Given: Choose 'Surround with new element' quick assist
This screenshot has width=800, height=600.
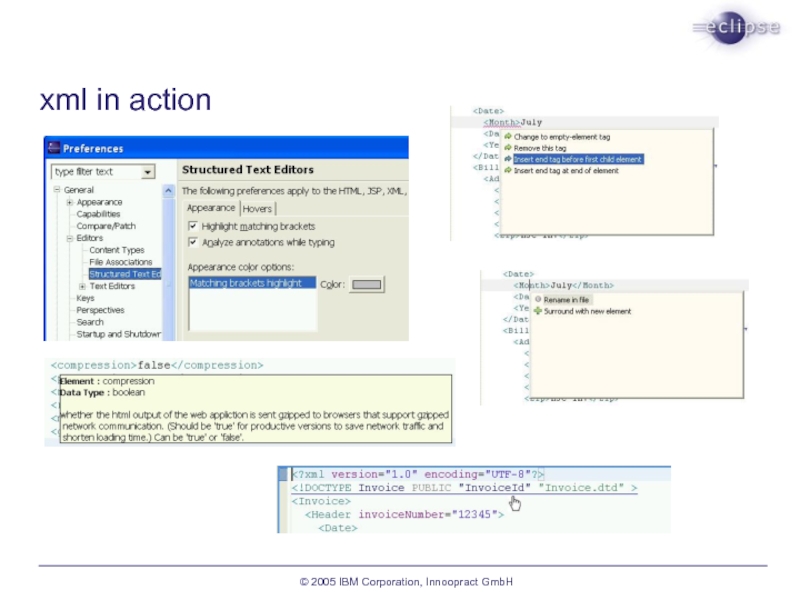Looking at the screenshot, I should click(x=587, y=311).
